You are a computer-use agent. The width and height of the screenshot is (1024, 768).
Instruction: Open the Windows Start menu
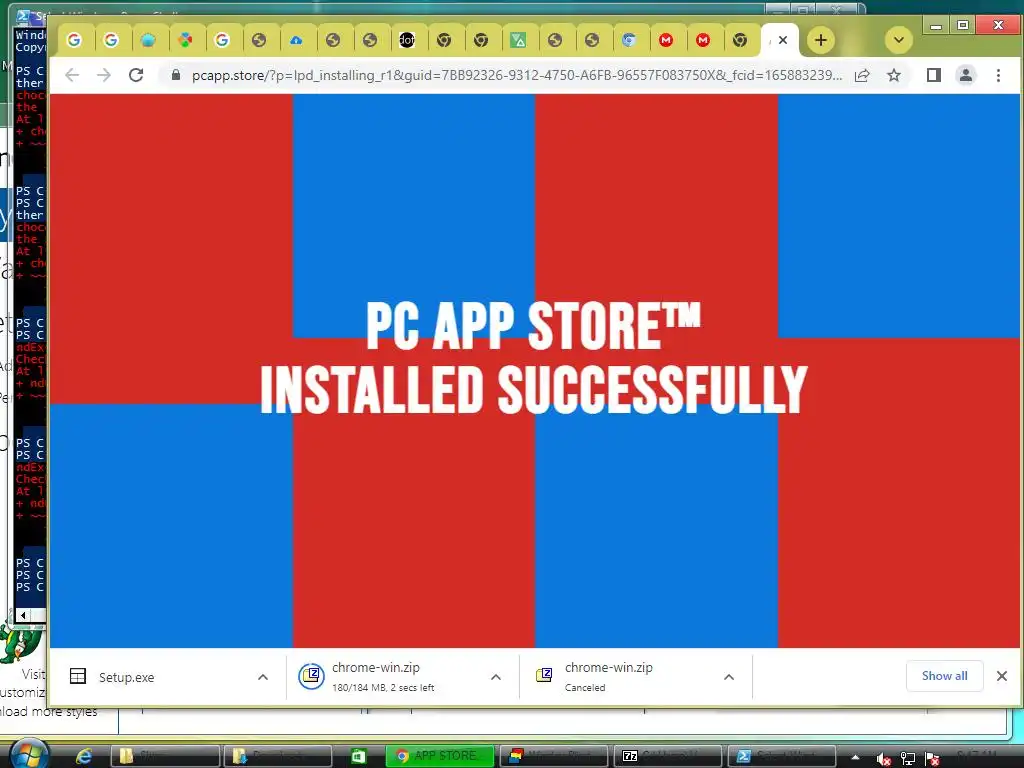pyautogui.click(x=29, y=755)
